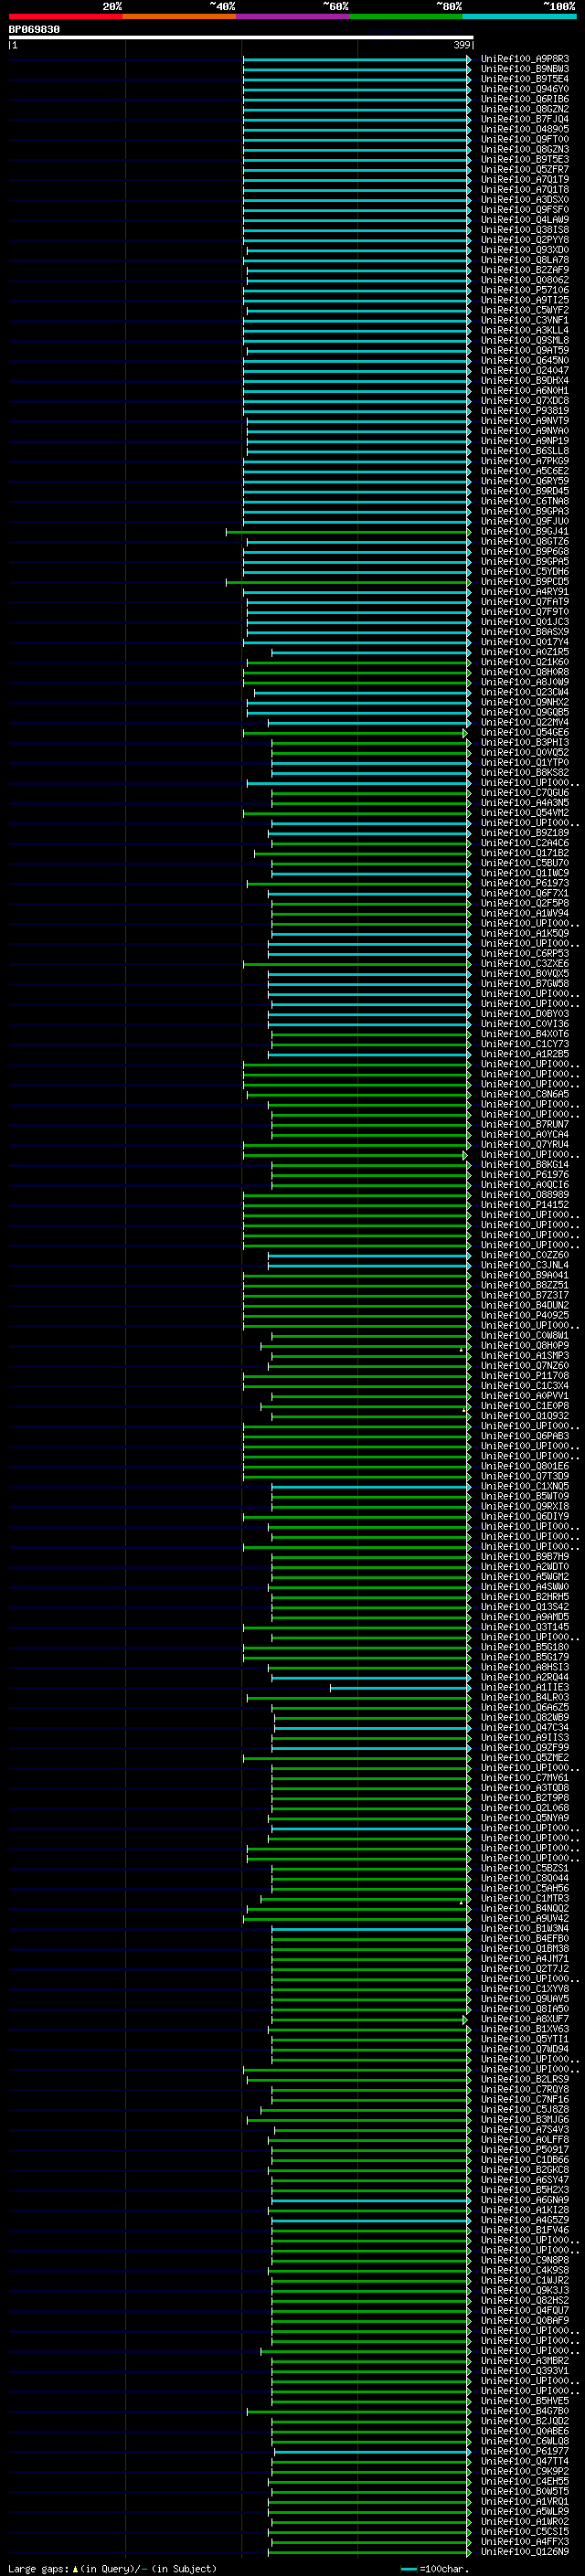
Task: Select the label UniRef100_P57106
Action: pos(525,290)
